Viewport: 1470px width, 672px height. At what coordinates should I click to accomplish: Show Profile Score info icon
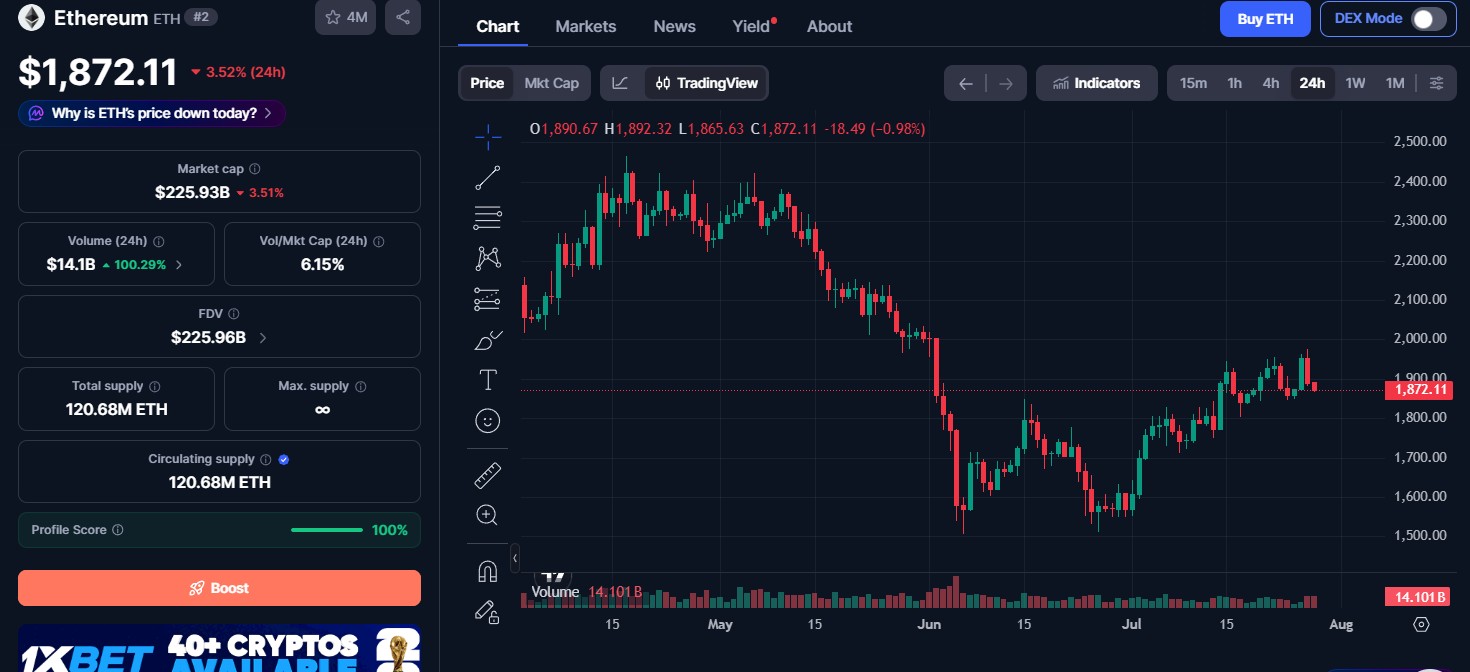(118, 530)
